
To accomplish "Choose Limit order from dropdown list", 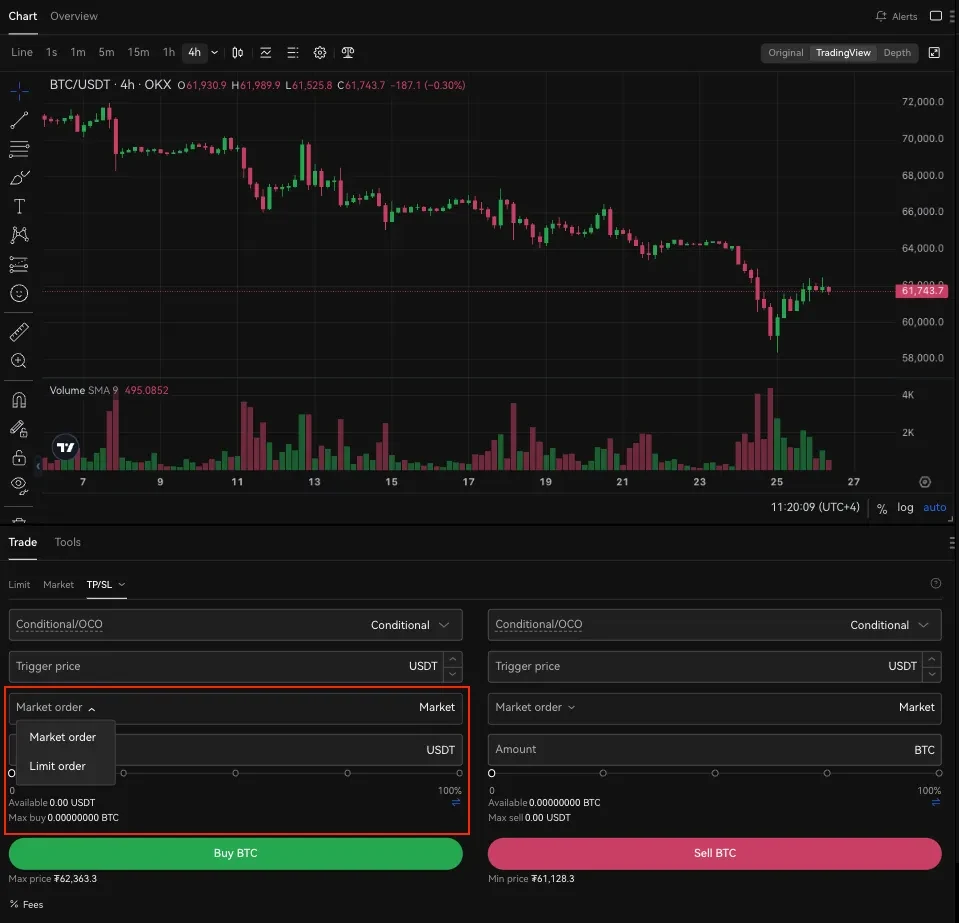I will click(57, 766).
